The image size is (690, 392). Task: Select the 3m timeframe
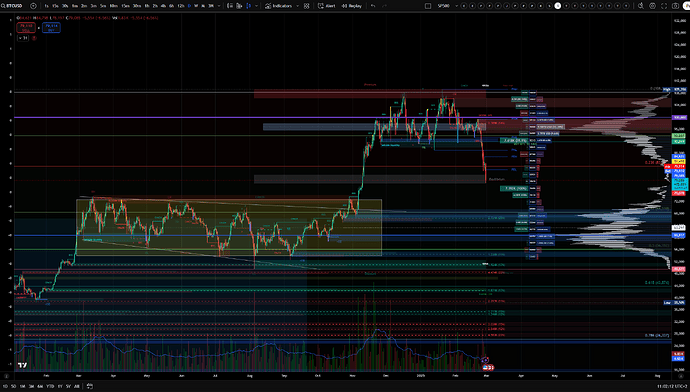tap(94, 6)
